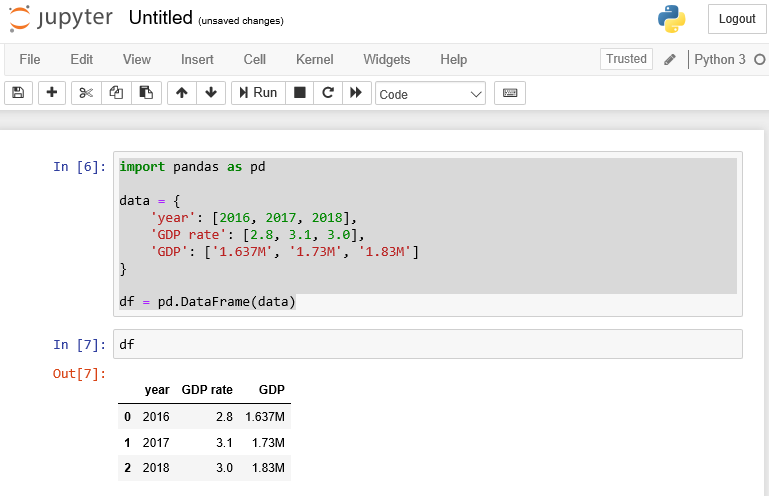Image resolution: width=769 pixels, height=496 pixels.
Task: Open the Widgets menu
Action: (x=386, y=59)
